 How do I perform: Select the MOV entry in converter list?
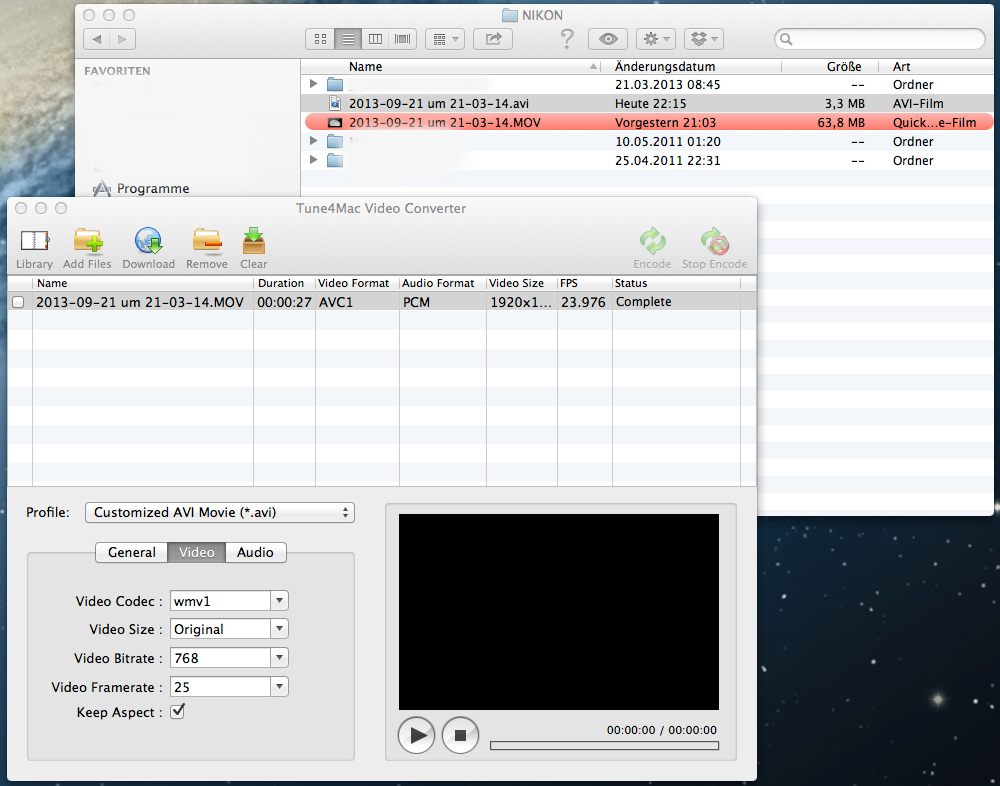tap(382, 302)
